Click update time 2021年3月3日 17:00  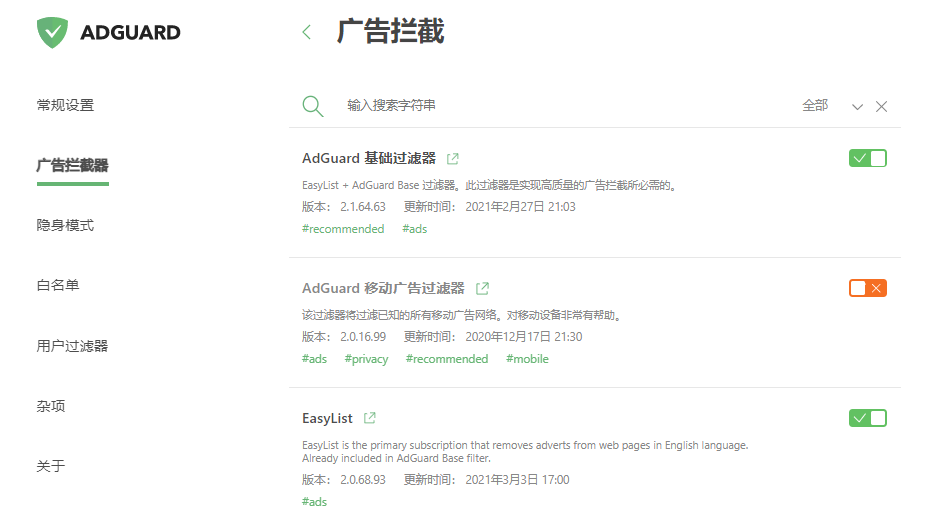(x=517, y=480)
